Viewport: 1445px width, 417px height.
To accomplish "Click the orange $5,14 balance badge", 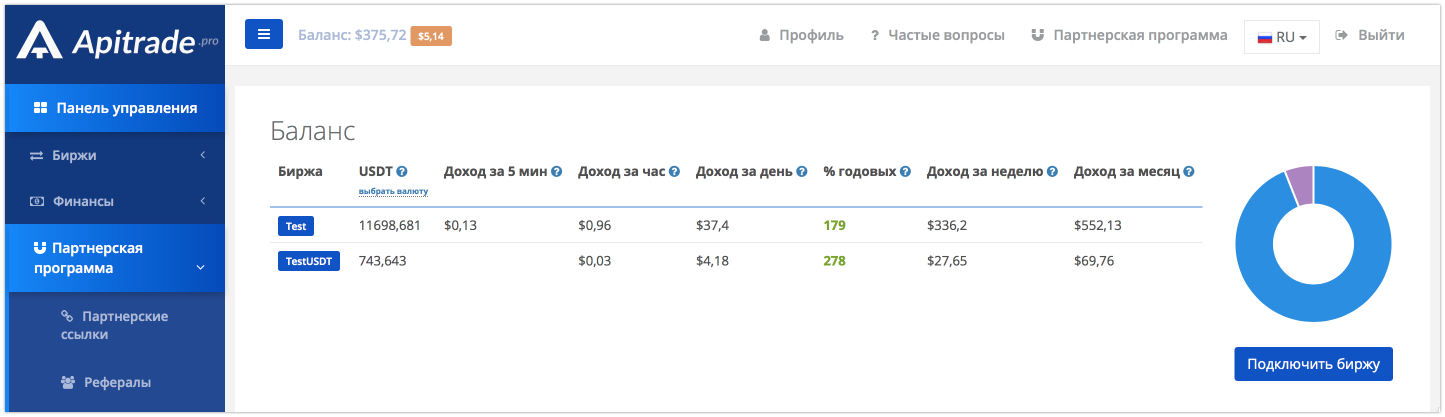I will 433,36.
